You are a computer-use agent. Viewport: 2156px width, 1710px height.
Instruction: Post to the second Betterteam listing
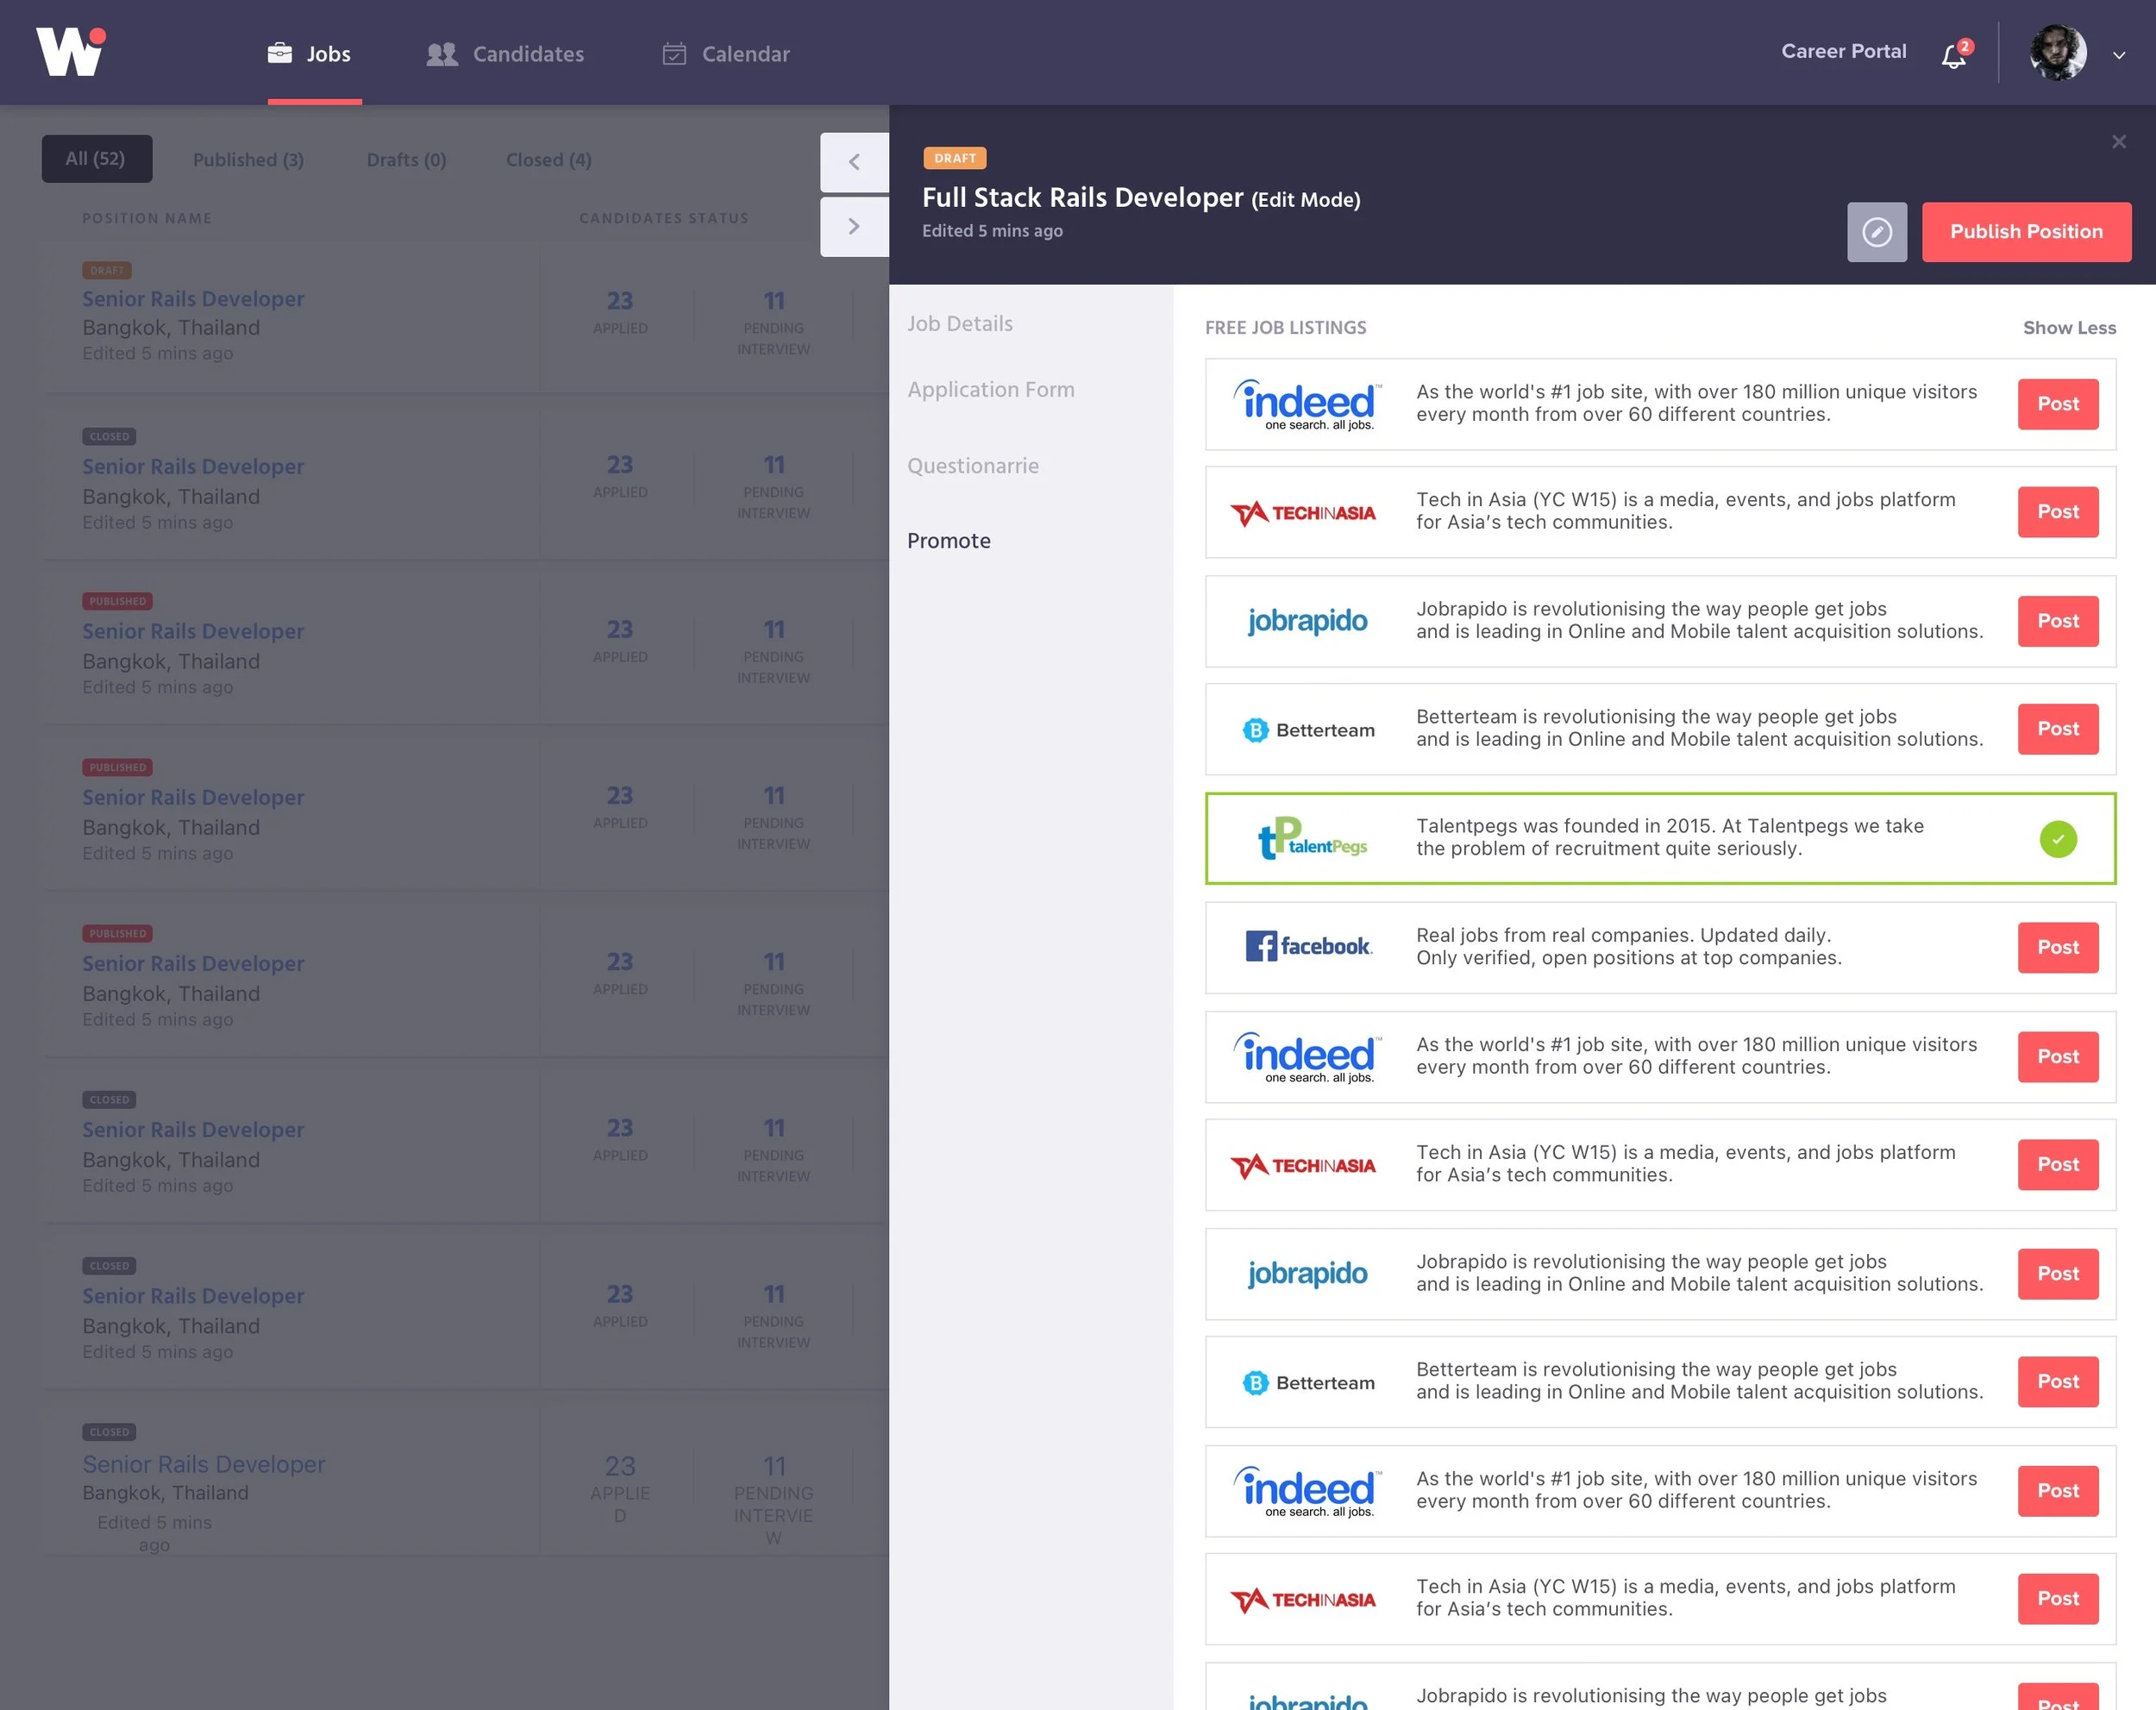pyautogui.click(x=2058, y=1382)
